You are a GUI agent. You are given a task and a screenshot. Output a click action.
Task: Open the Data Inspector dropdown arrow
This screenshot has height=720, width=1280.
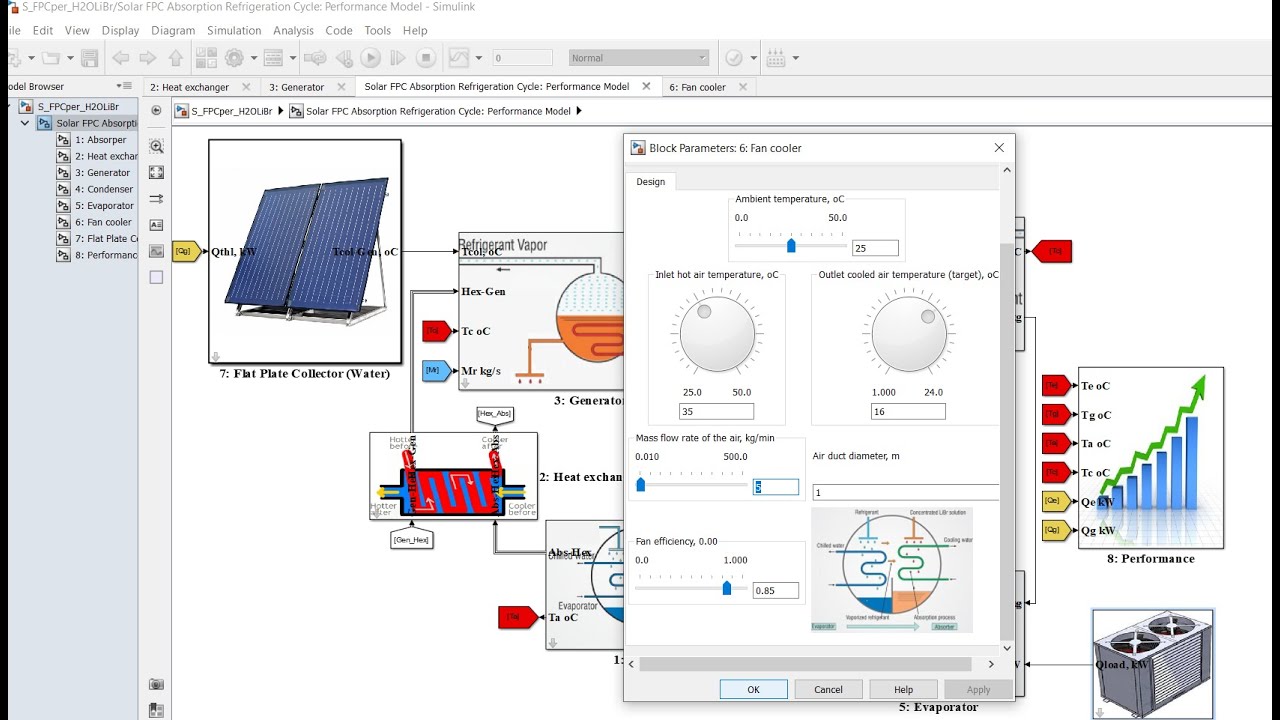coord(479,58)
